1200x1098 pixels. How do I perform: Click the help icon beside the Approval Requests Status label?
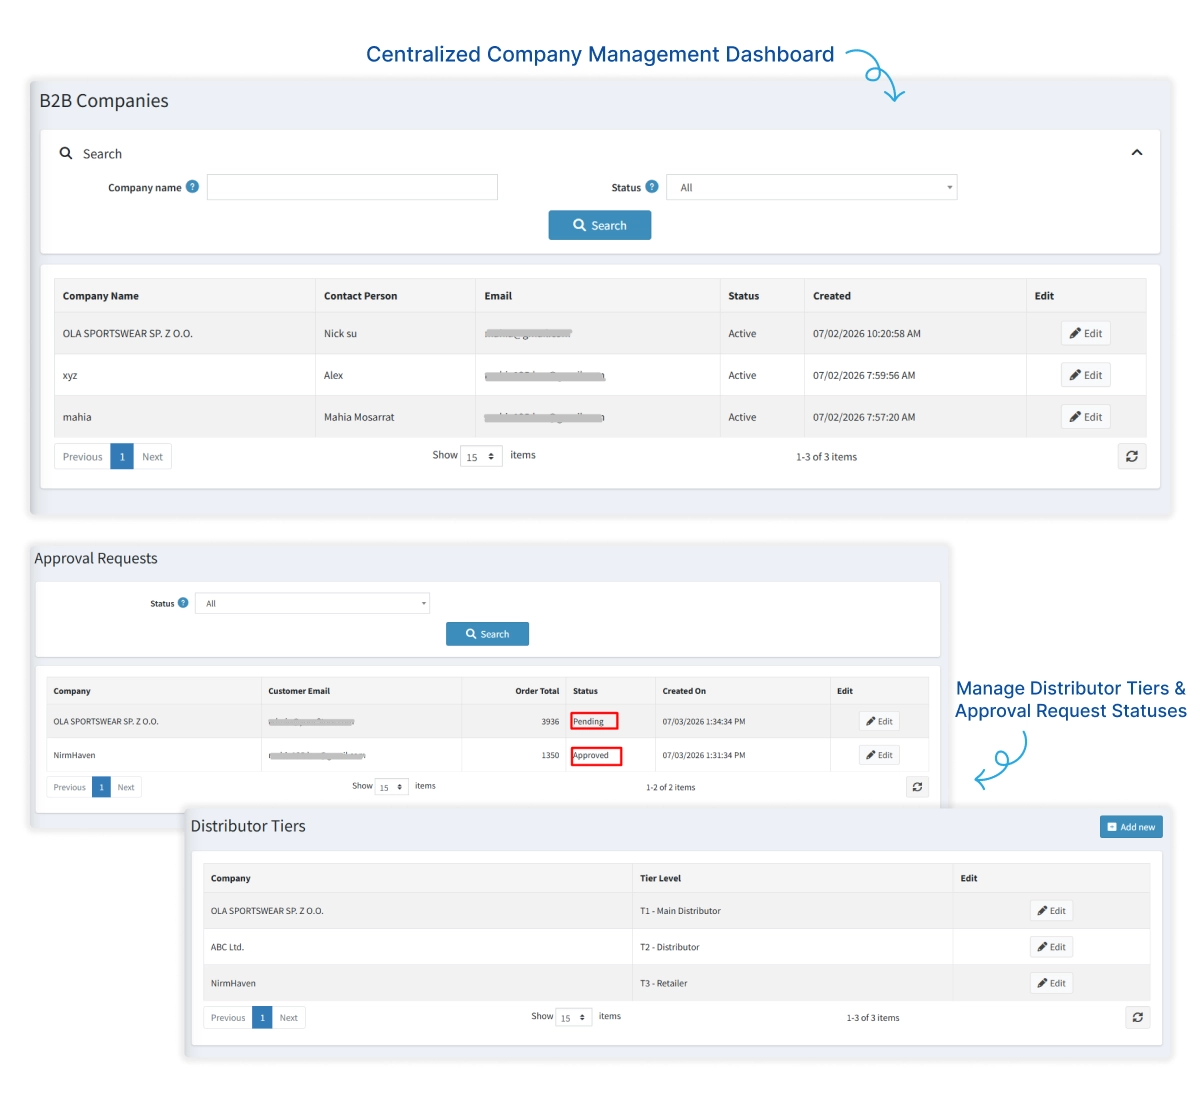tap(183, 603)
